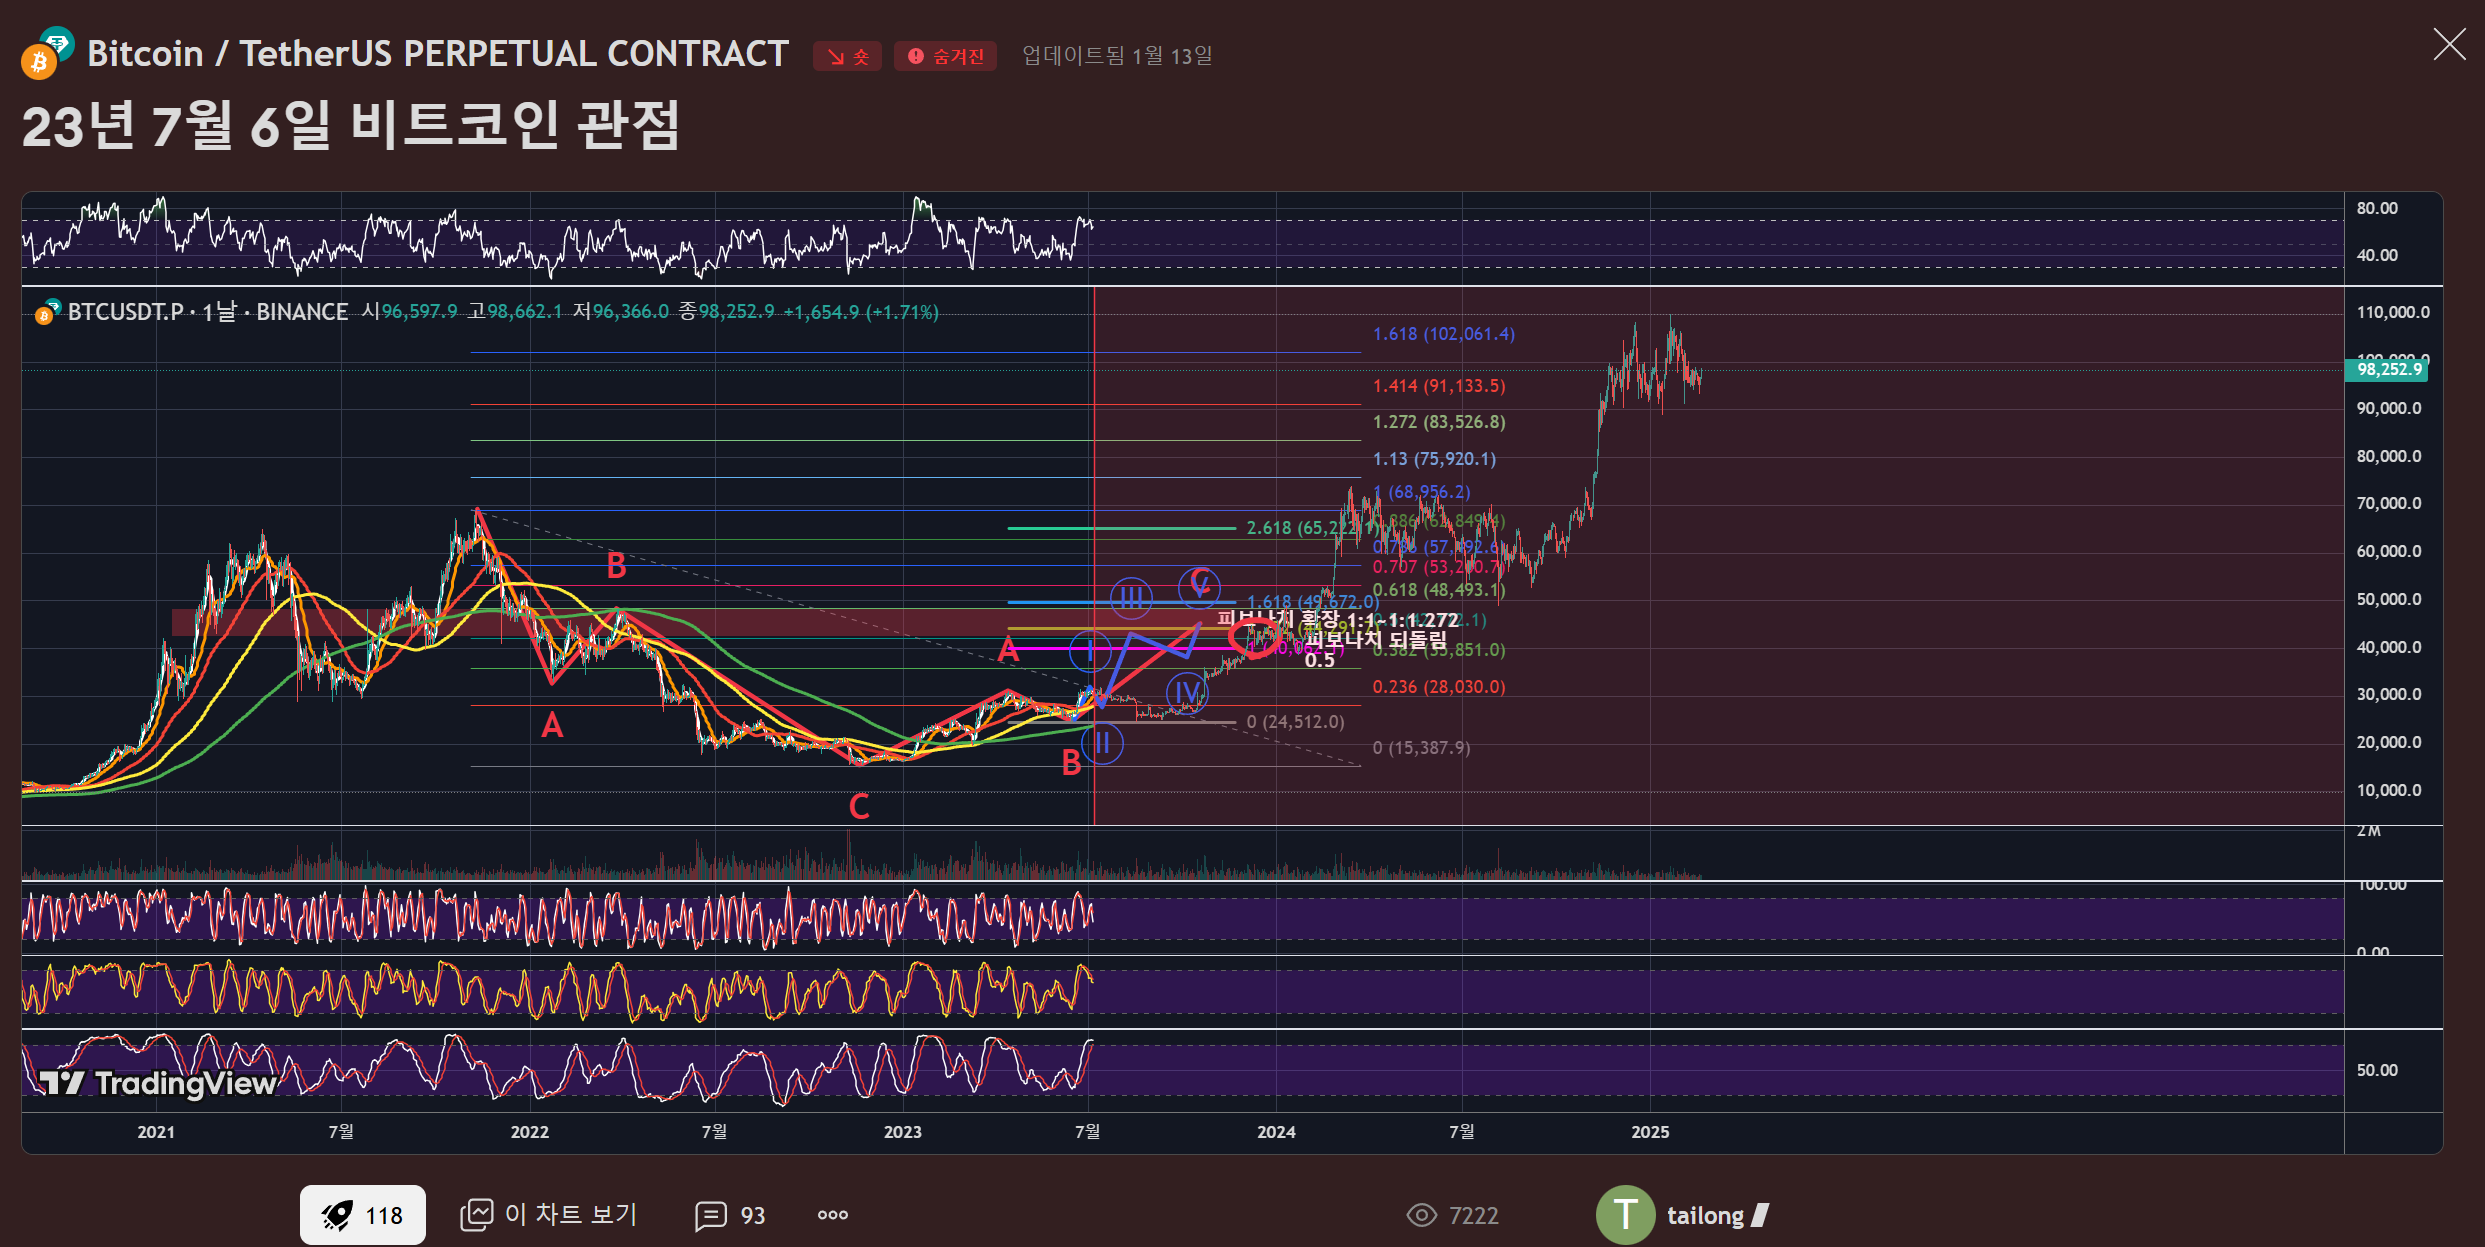Open the tailong author profile link
Image resolution: width=2485 pixels, height=1247 pixels.
coord(1705,1215)
